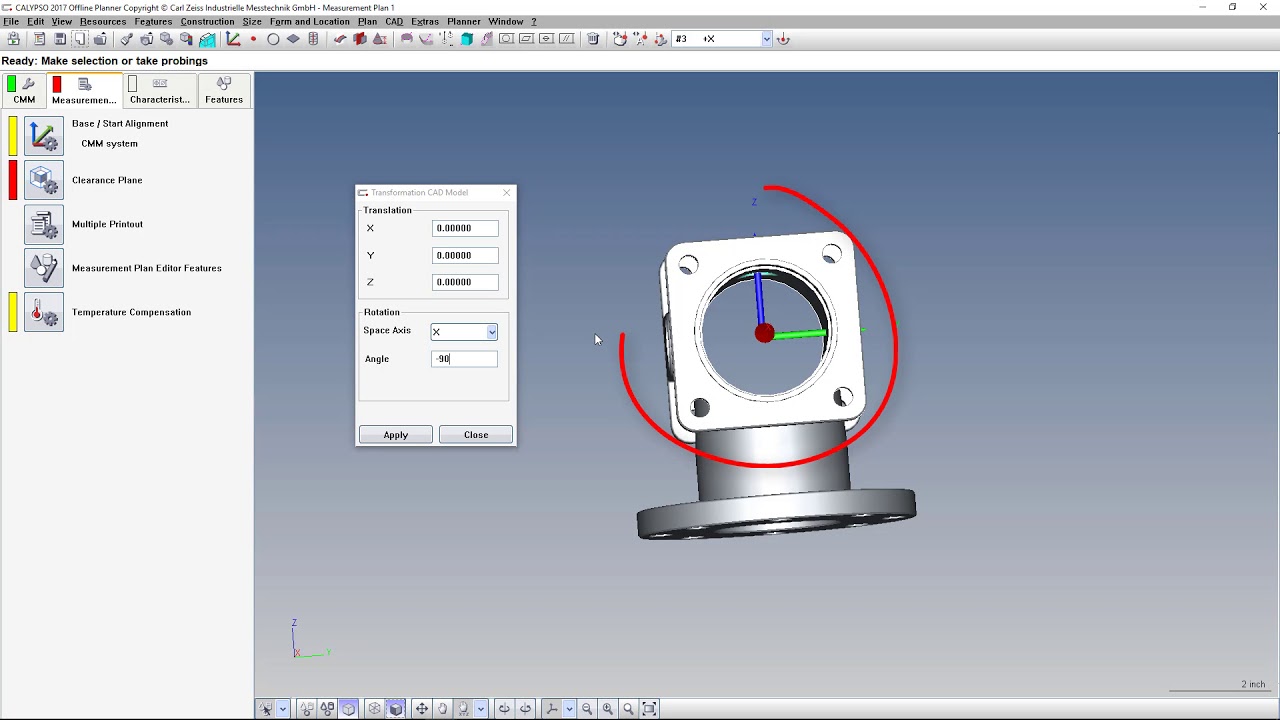Select the cone feature toolbar icon
Image resolution: width=1280 pixels, height=720 pixels.
coord(378,39)
